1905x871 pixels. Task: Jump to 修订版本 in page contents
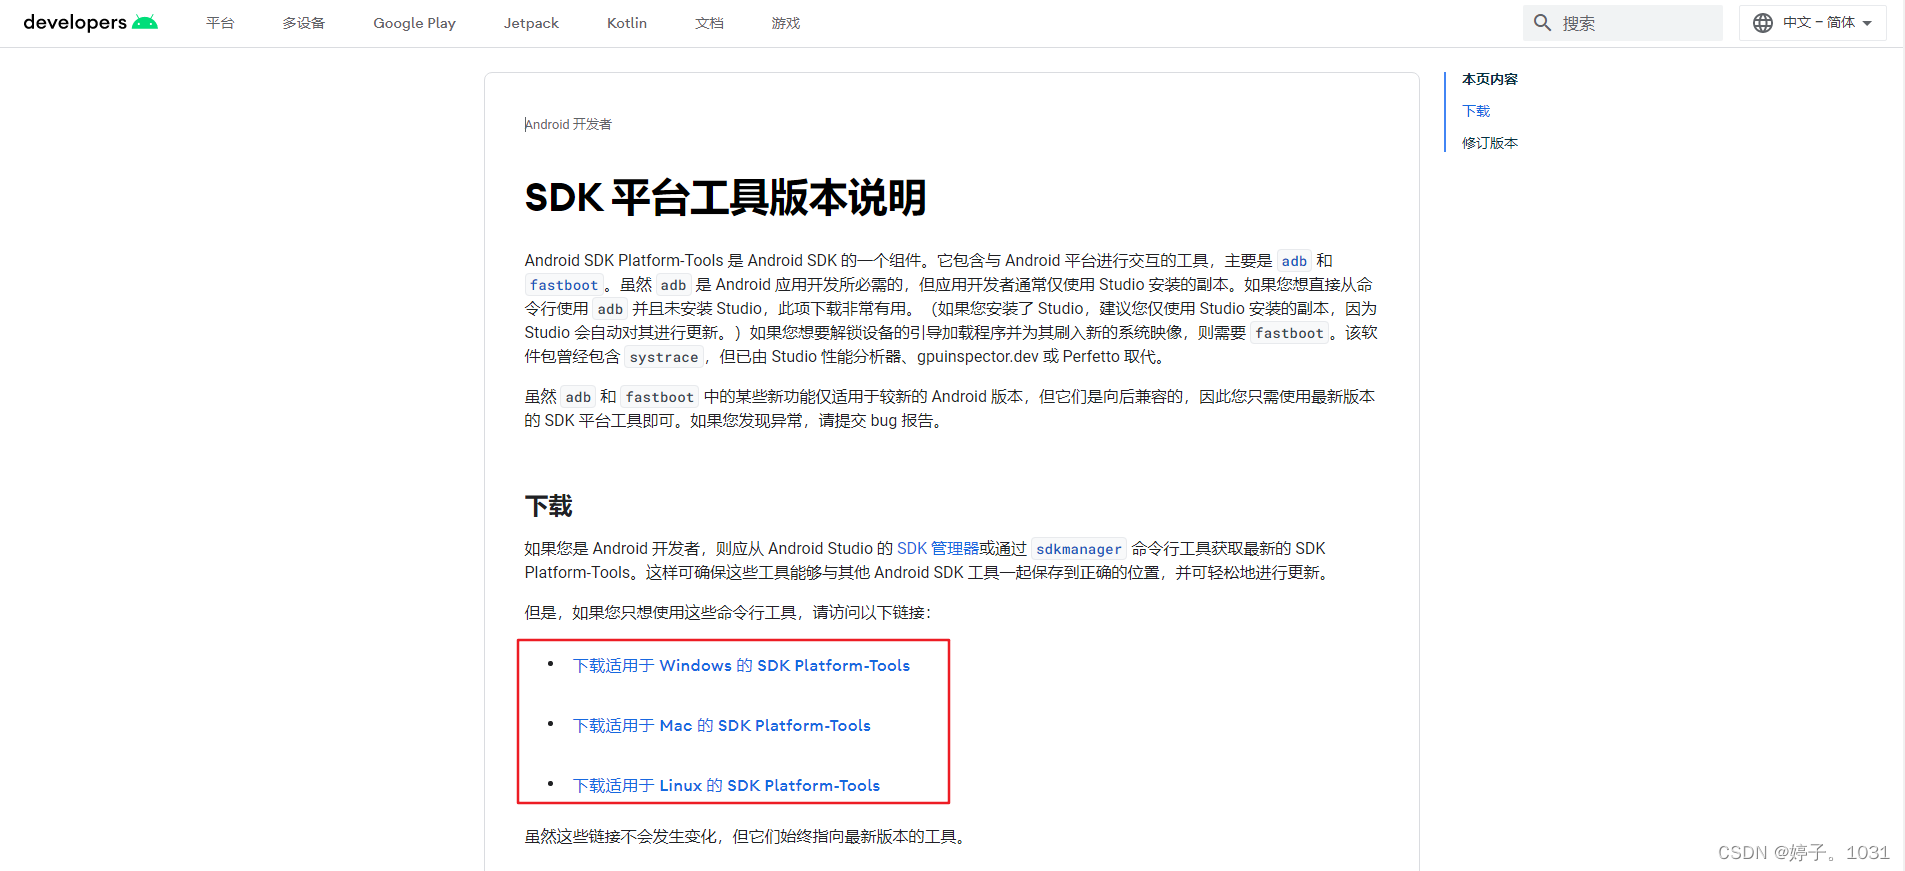[x=1490, y=143]
